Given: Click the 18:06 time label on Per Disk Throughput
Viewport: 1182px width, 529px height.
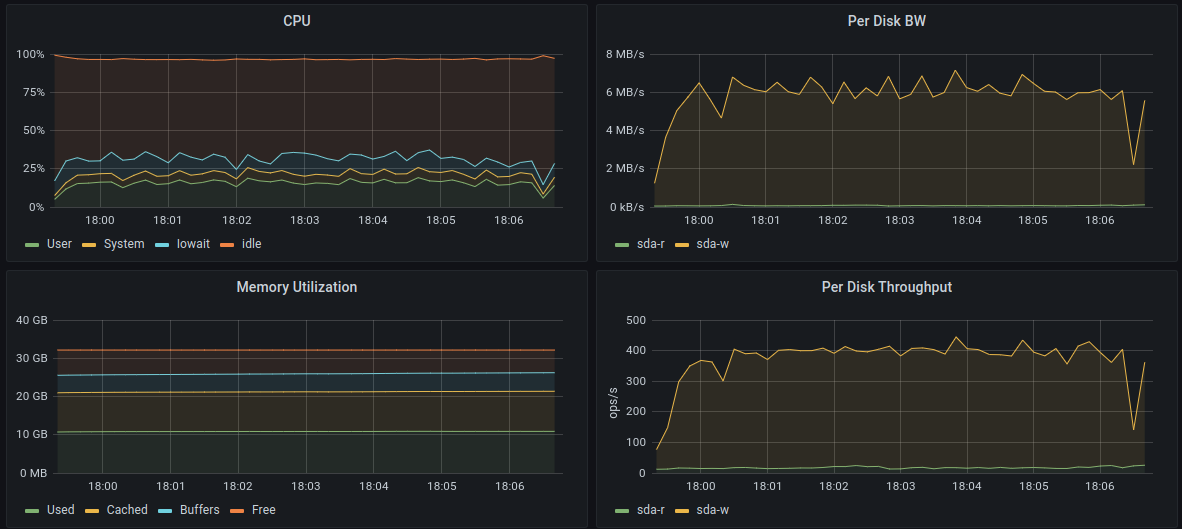Looking at the screenshot, I should pyautogui.click(x=1101, y=486).
